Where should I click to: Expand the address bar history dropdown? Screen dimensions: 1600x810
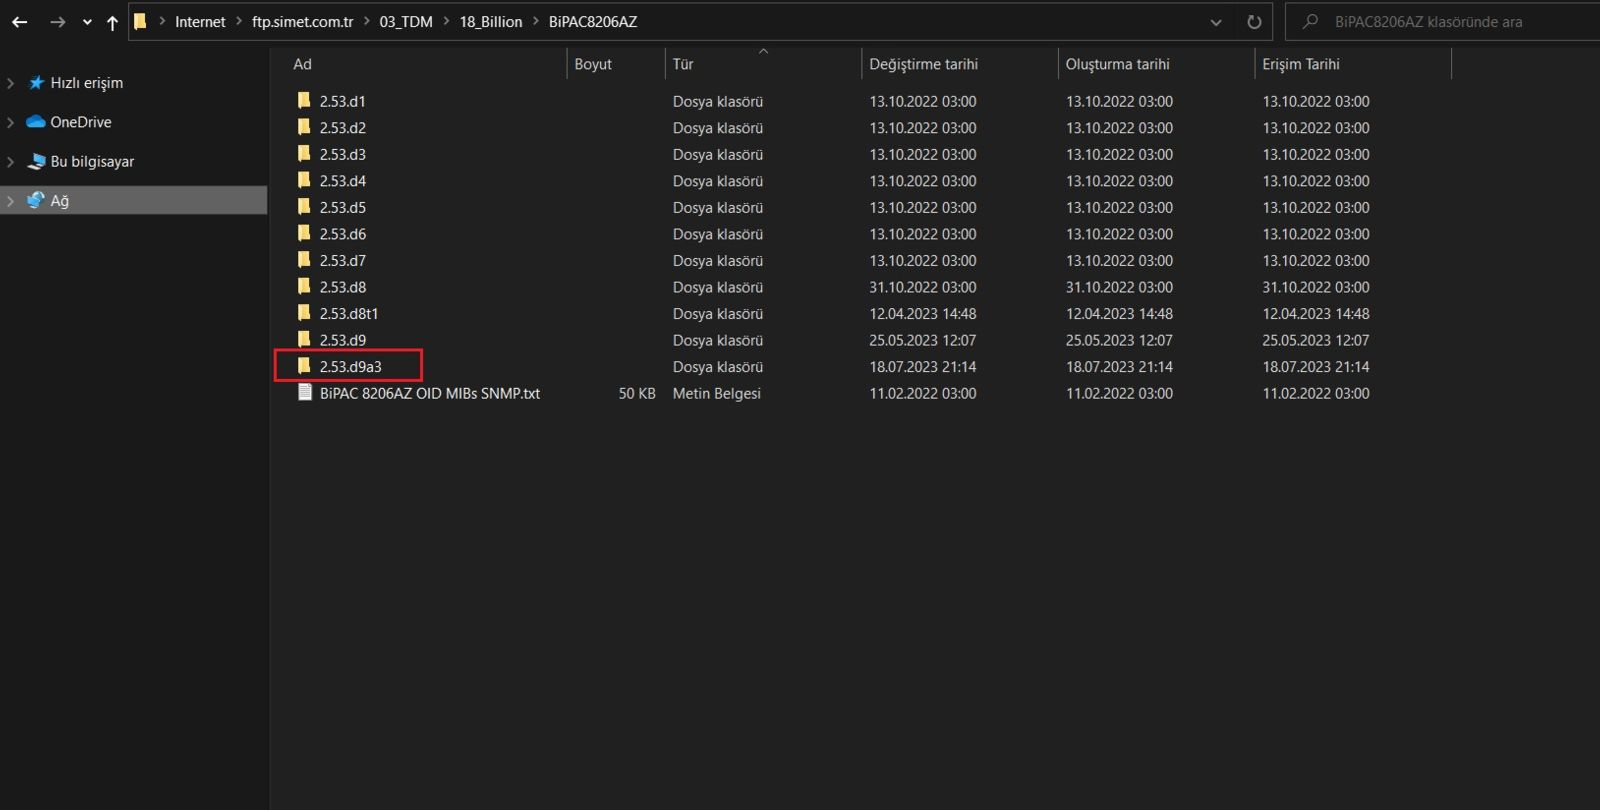1216,22
